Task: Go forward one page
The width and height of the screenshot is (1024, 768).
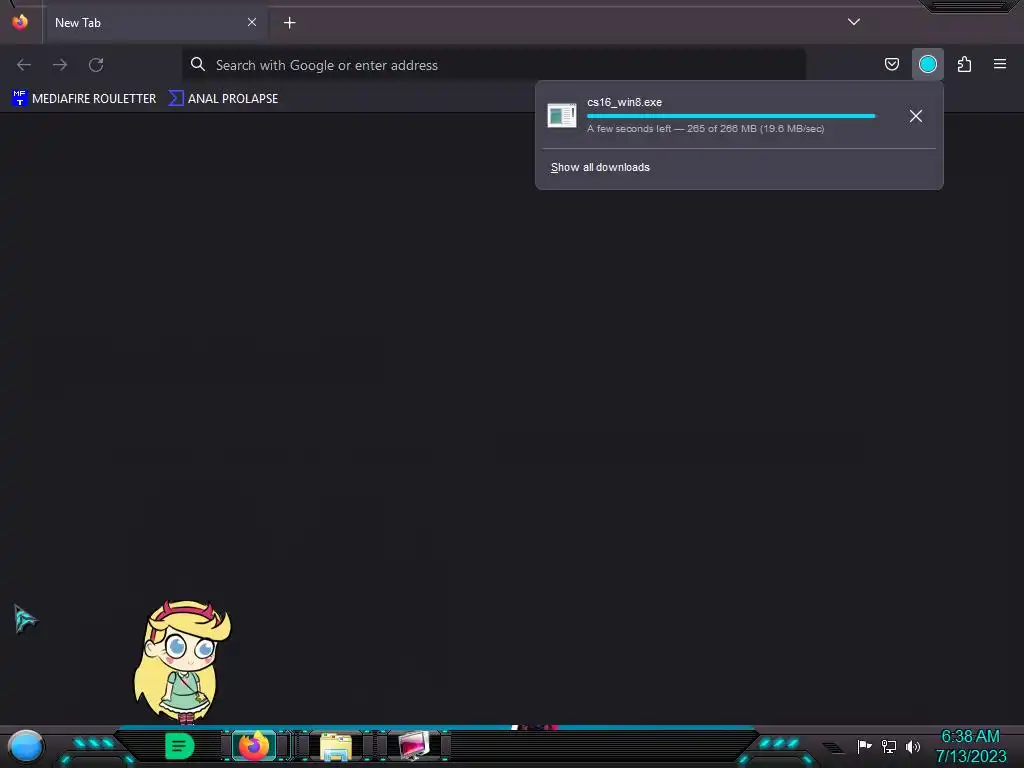Action: 60,65
